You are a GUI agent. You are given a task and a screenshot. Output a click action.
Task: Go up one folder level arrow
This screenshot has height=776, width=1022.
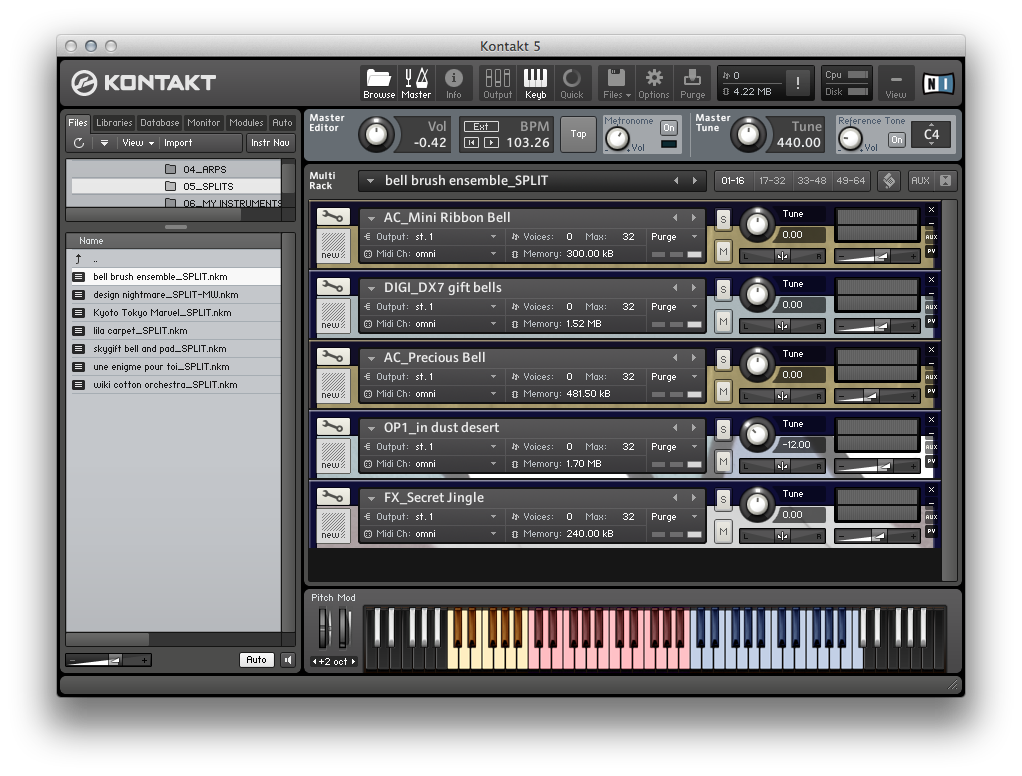78,259
